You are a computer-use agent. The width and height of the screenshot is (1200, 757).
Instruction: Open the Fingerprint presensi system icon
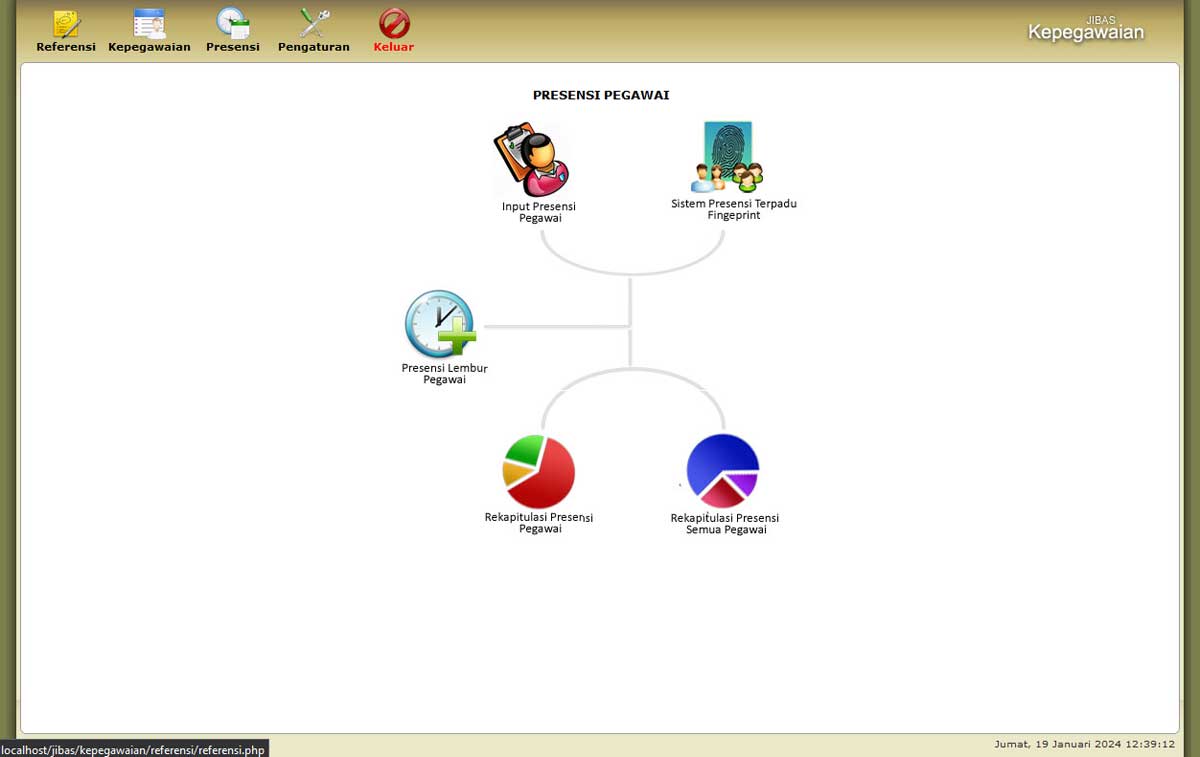[727, 157]
